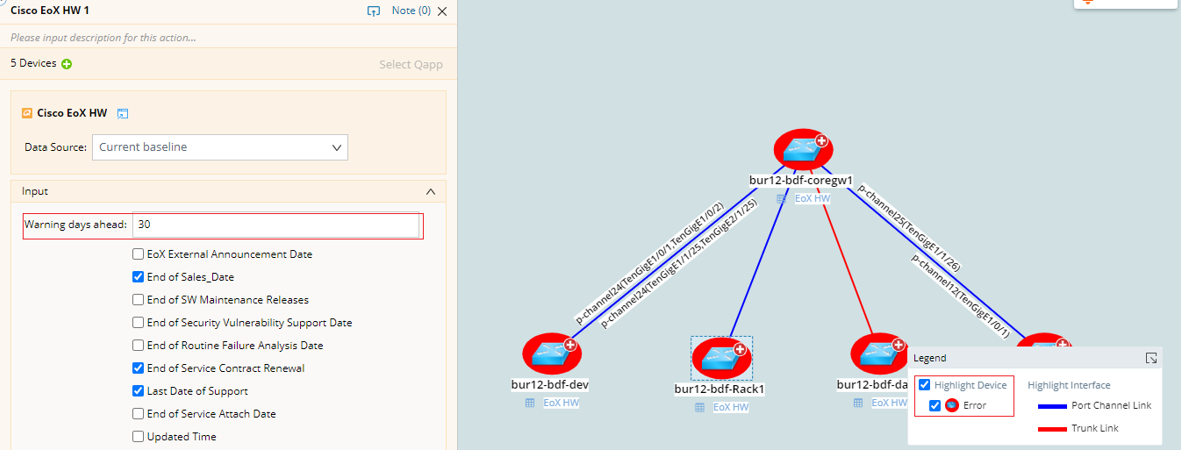Open the Note (0) link
The image size is (1181, 451).
click(x=411, y=11)
